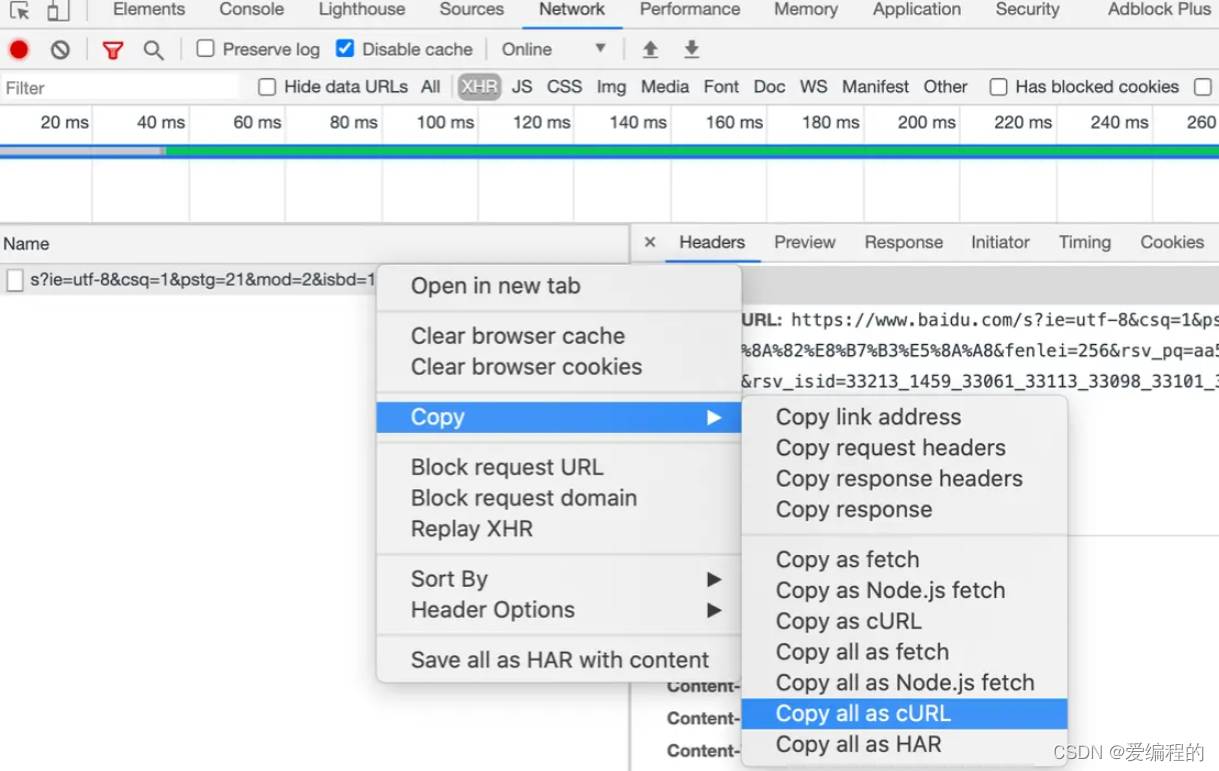This screenshot has width=1219, height=771.
Task: Filter requests by Media type
Action: pos(665,87)
